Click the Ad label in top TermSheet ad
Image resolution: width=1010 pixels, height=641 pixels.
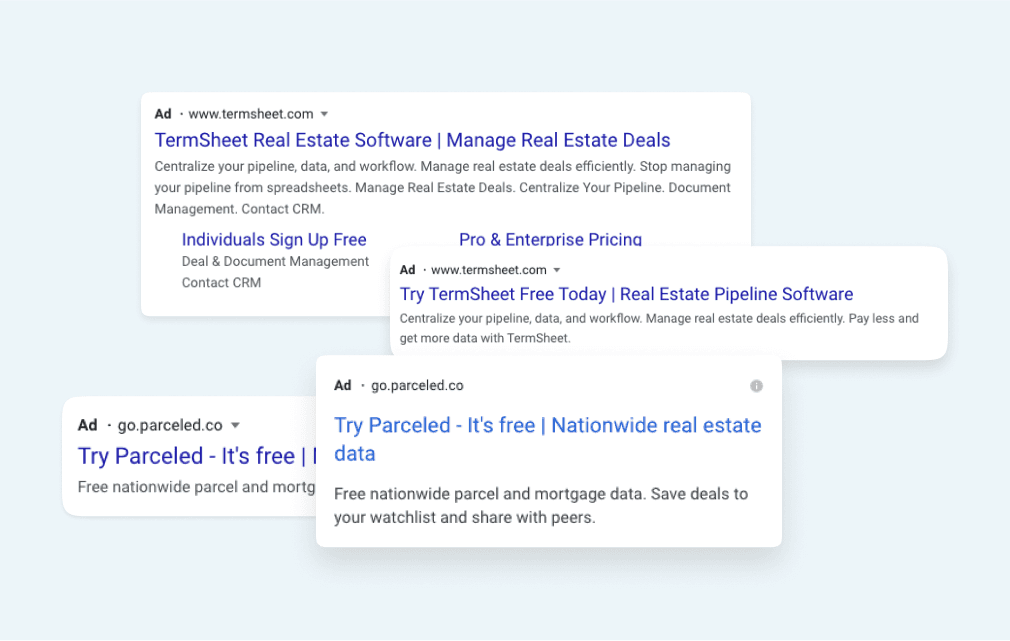[x=163, y=114]
